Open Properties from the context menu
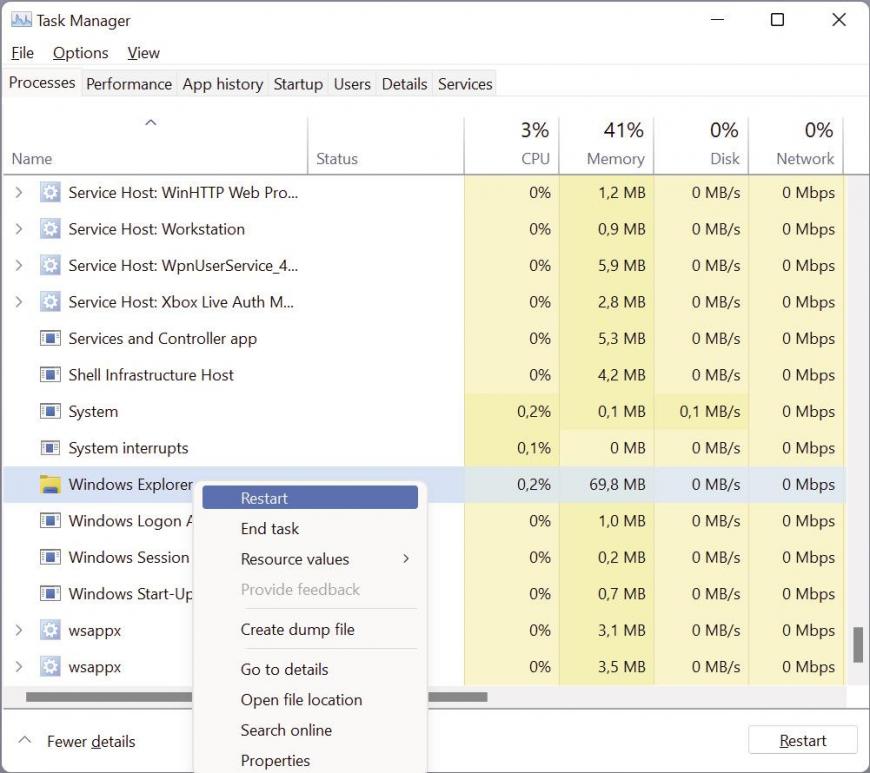Image resolution: width=870 pixels, height=773 pixels. (x=310, y=760)
